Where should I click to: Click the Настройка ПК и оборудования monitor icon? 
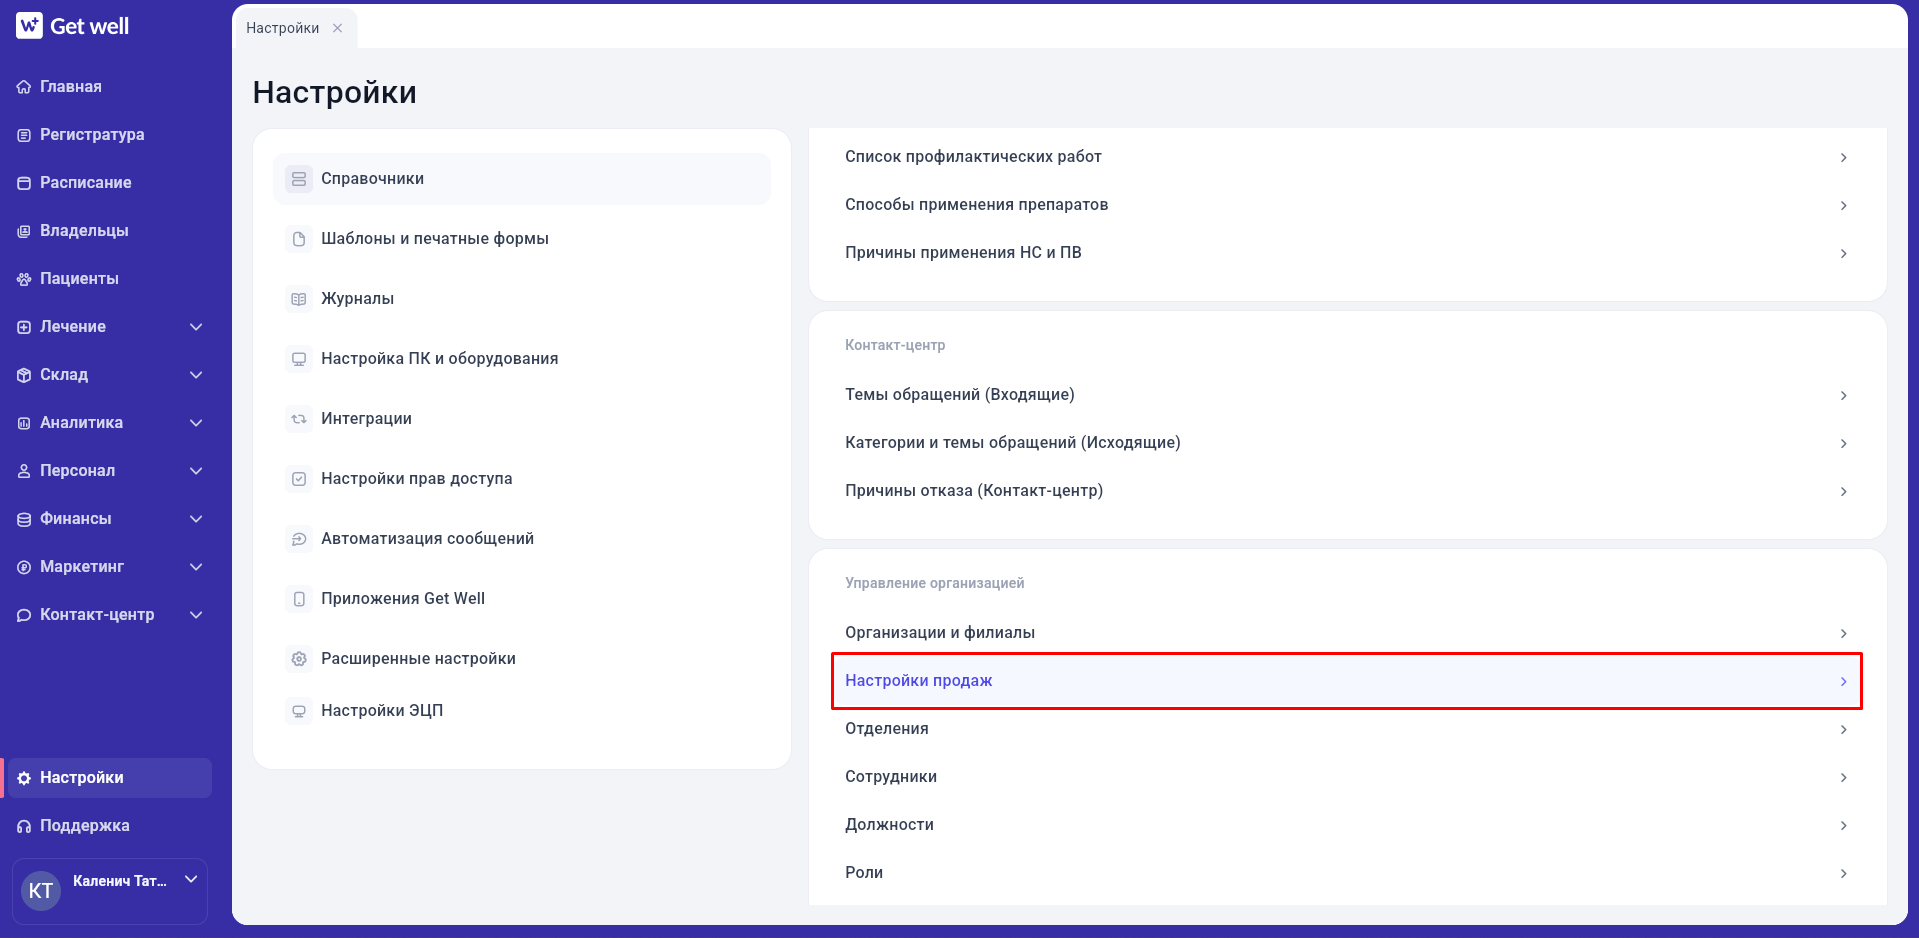click(x=299, y=359)
